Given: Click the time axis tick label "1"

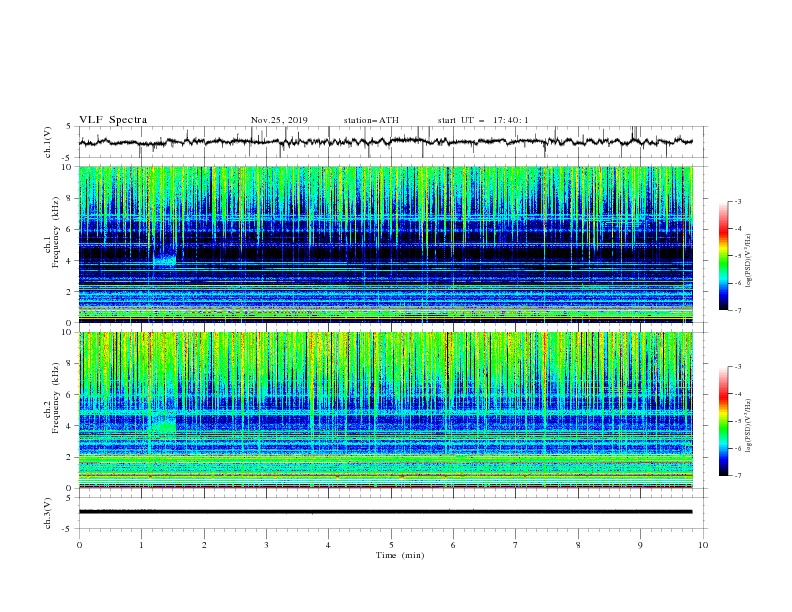Looking at the screenshot, I should tap(141, 545).
